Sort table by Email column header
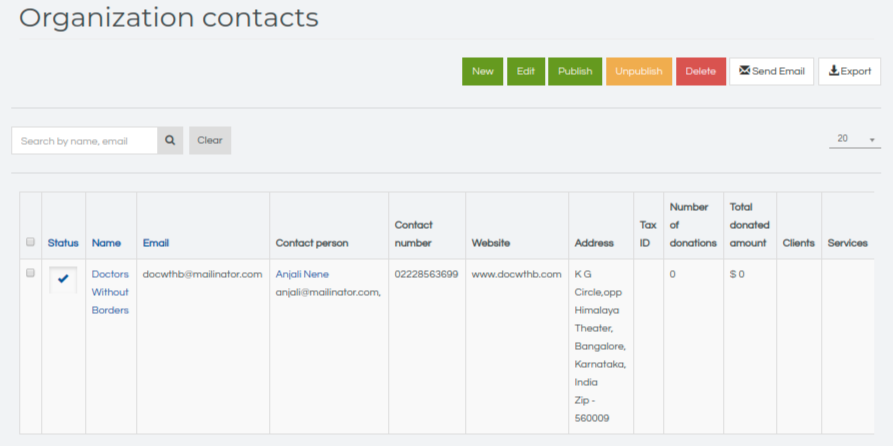Viewport: 893px width, 446px height. pos(156,243)
